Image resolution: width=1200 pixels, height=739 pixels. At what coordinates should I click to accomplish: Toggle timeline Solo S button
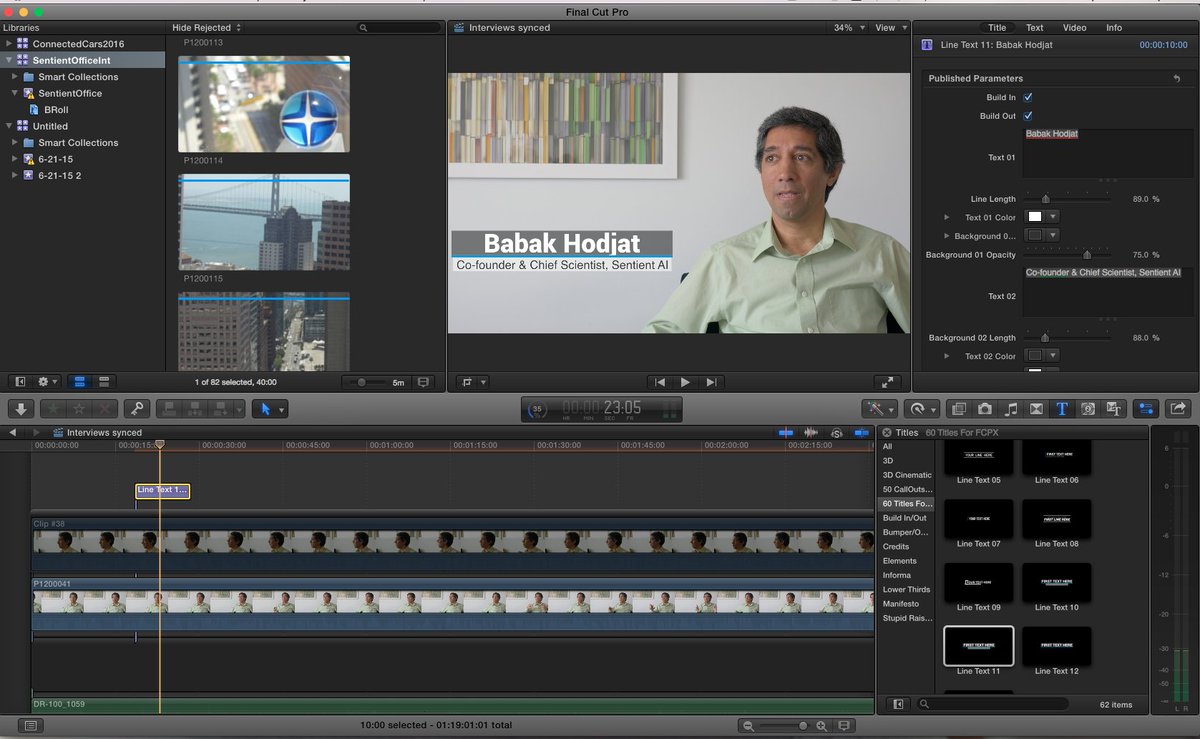[x=837, y=433]
